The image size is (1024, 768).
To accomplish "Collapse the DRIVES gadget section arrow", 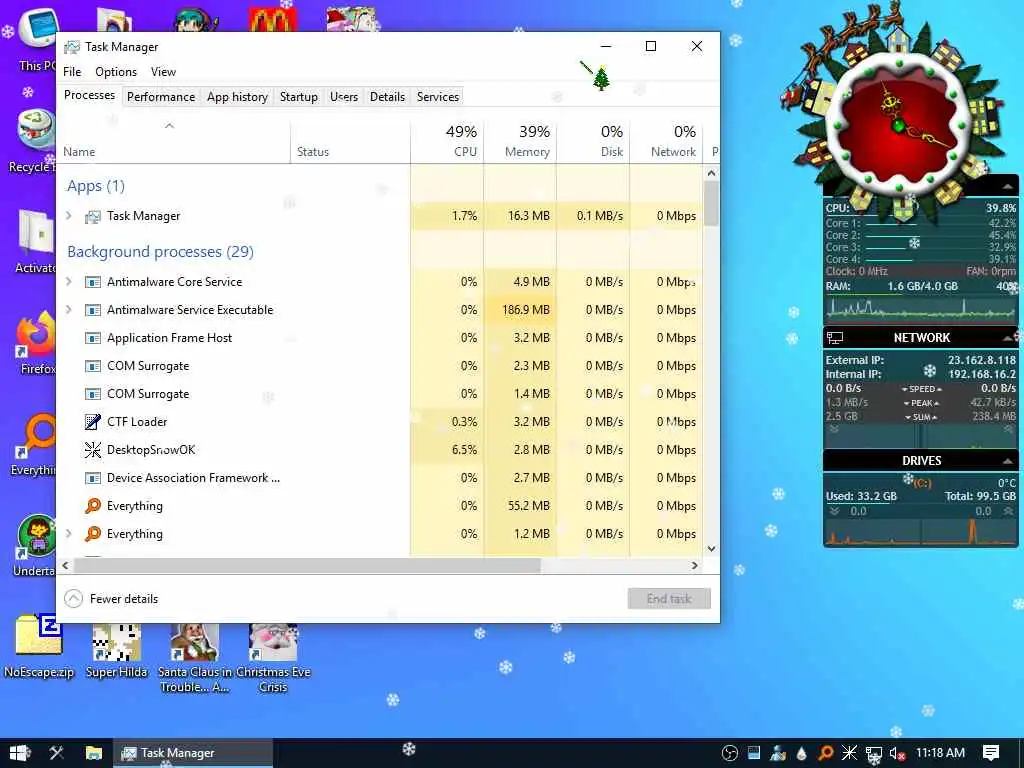I will 1008,461.
